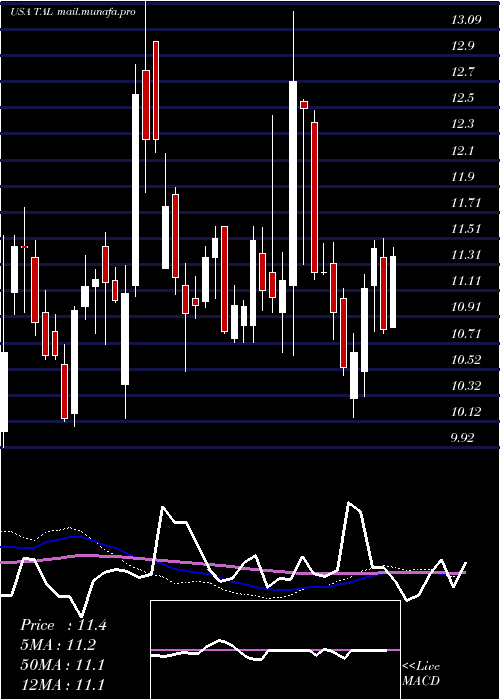Click the 'USA TAL mail.munafa.pro' chart title
Image resolution: width=500 pixels, height=700 pixels.
[72, 12]
